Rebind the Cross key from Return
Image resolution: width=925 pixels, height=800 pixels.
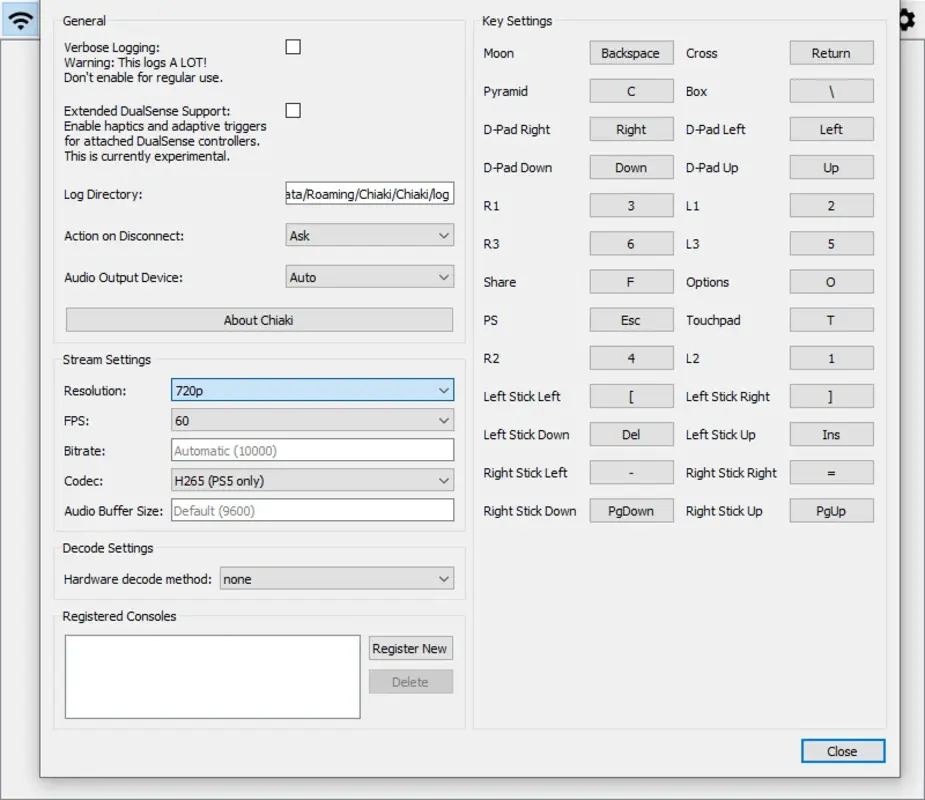pos(831,52)
